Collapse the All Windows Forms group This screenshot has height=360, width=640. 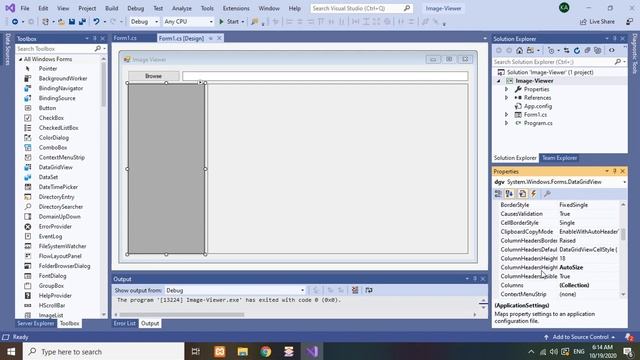(20, 59)
